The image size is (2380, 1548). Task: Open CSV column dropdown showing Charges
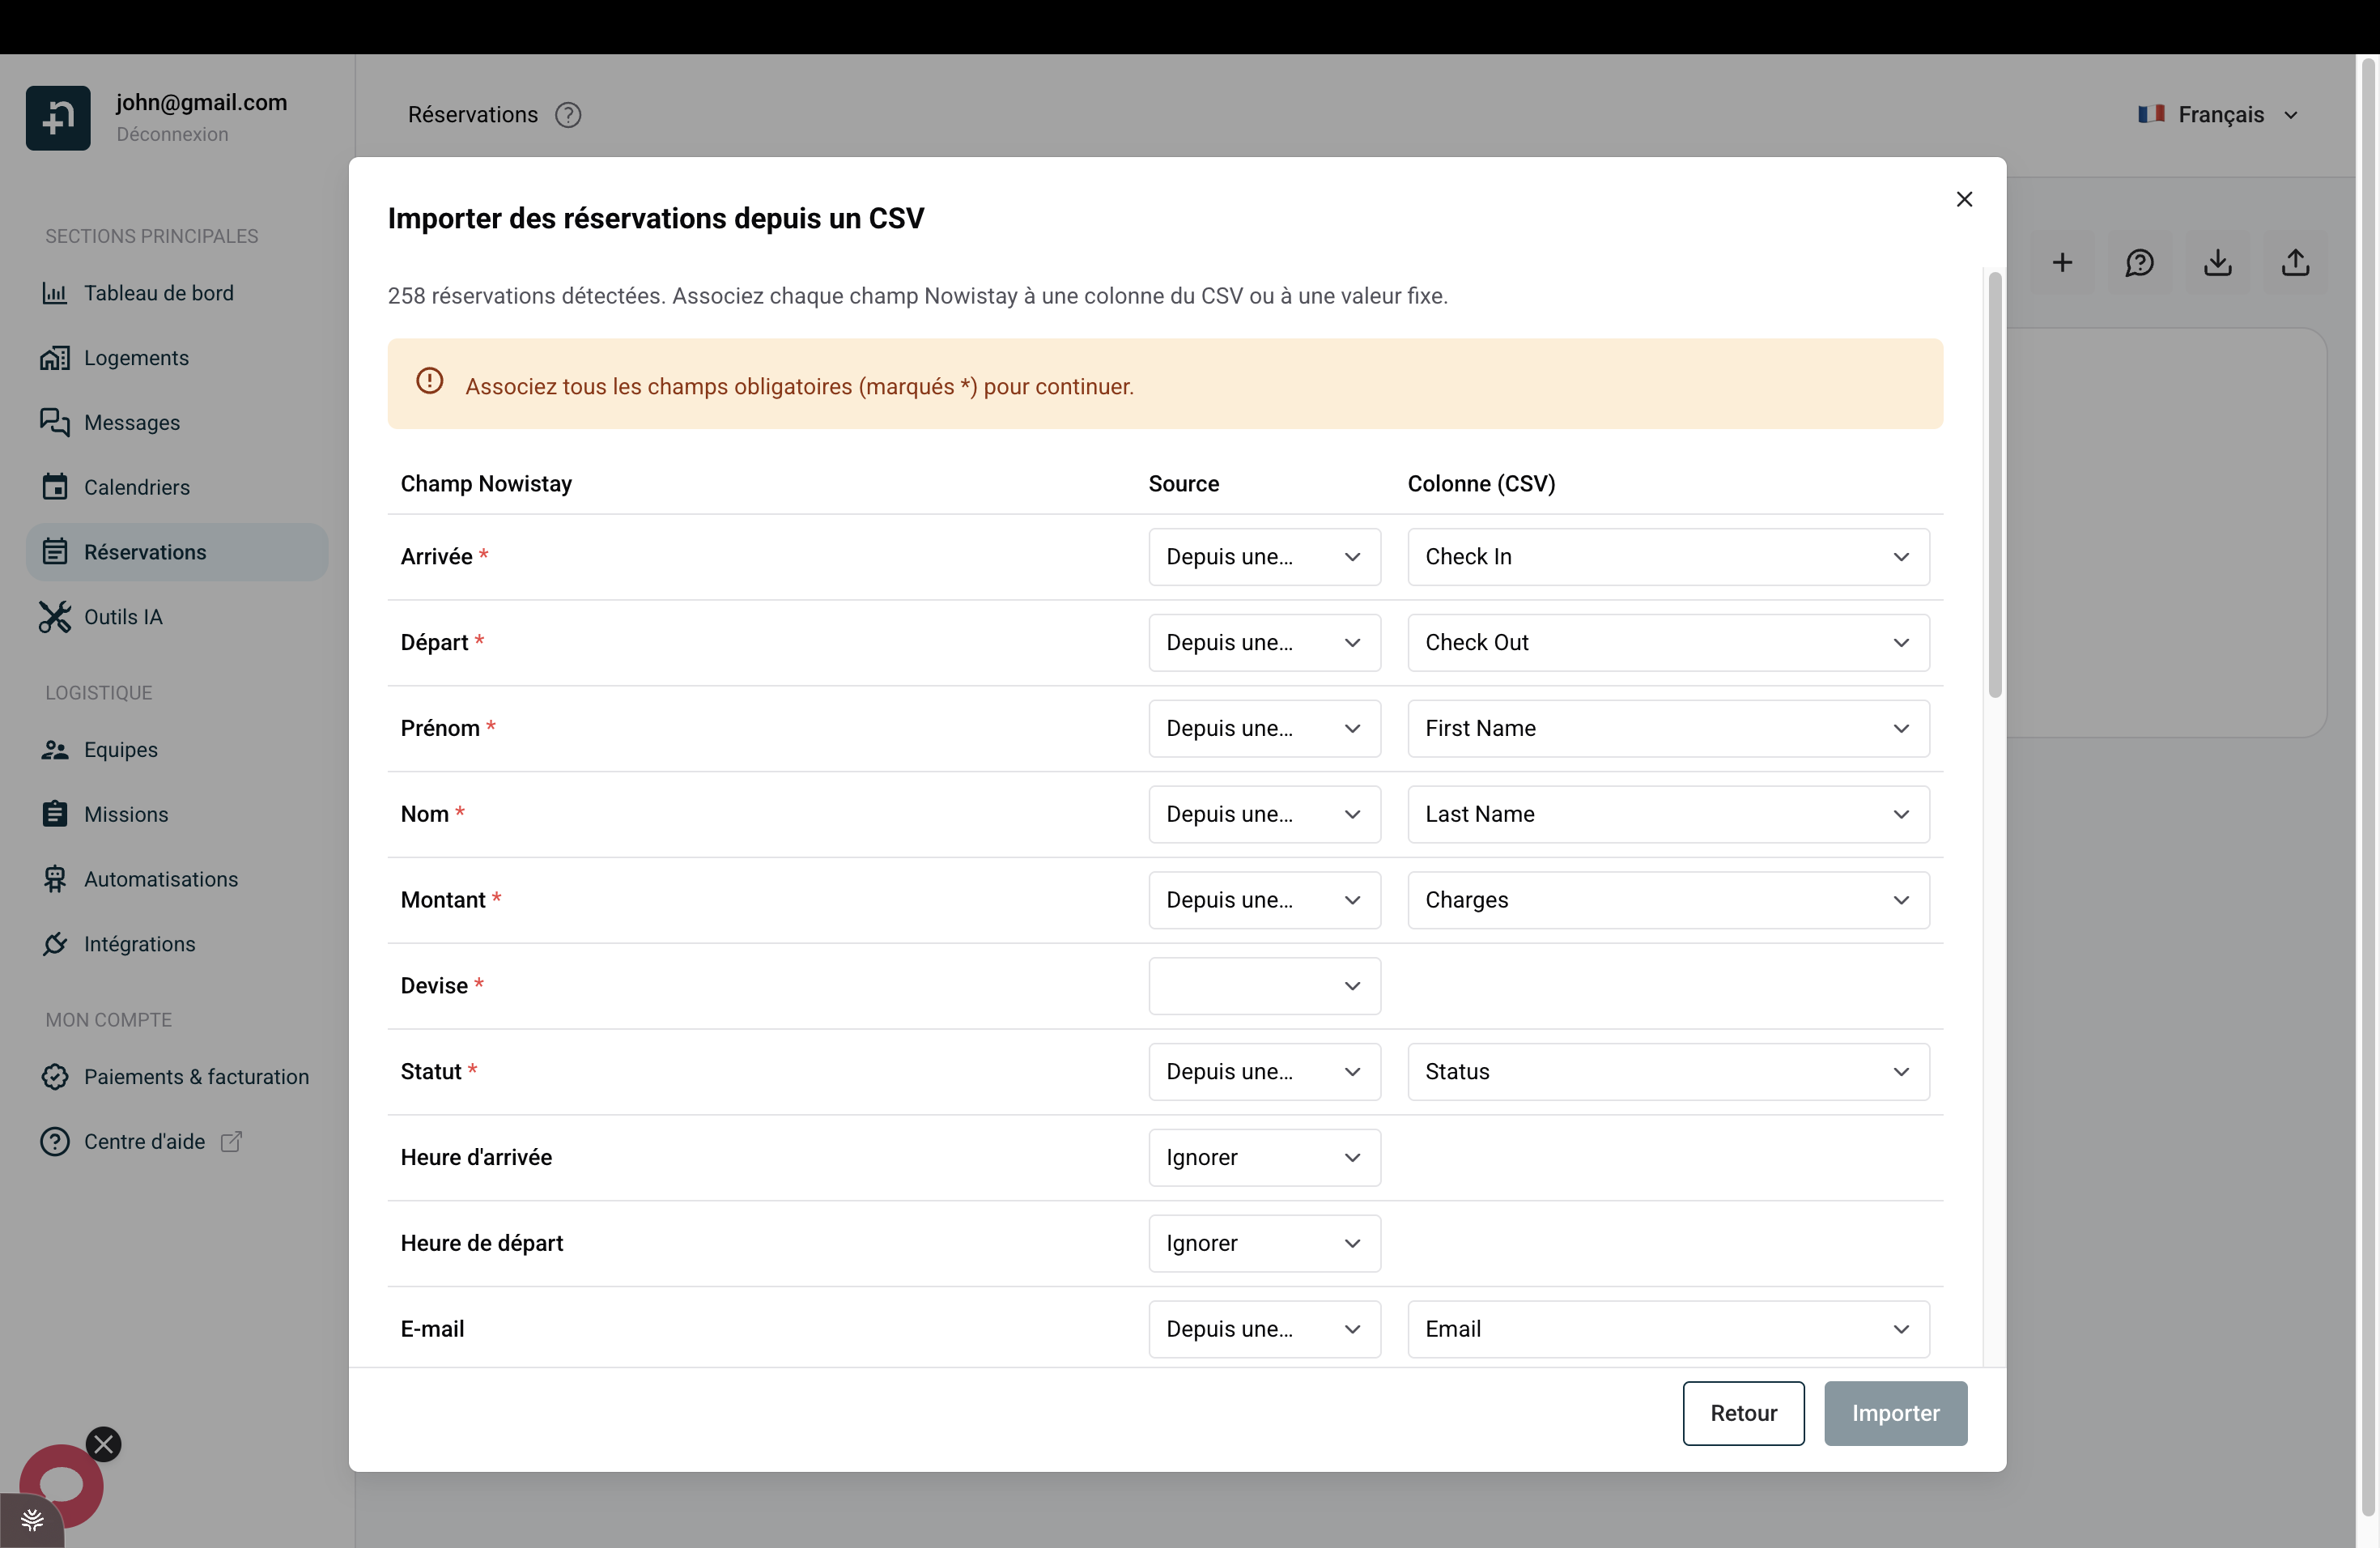tap(1668, 901)
